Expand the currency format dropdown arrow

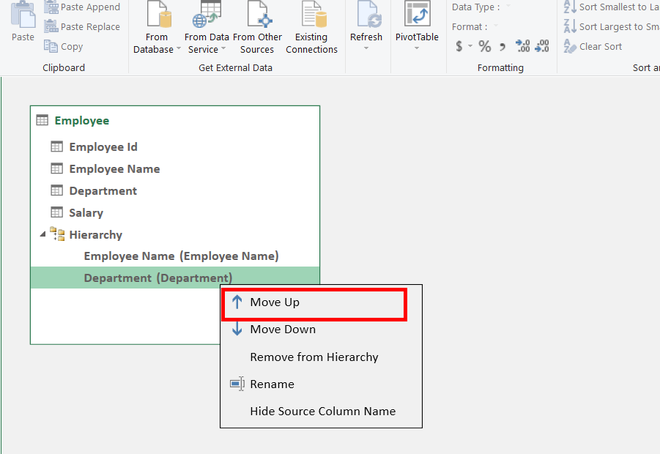pos(470,46)
